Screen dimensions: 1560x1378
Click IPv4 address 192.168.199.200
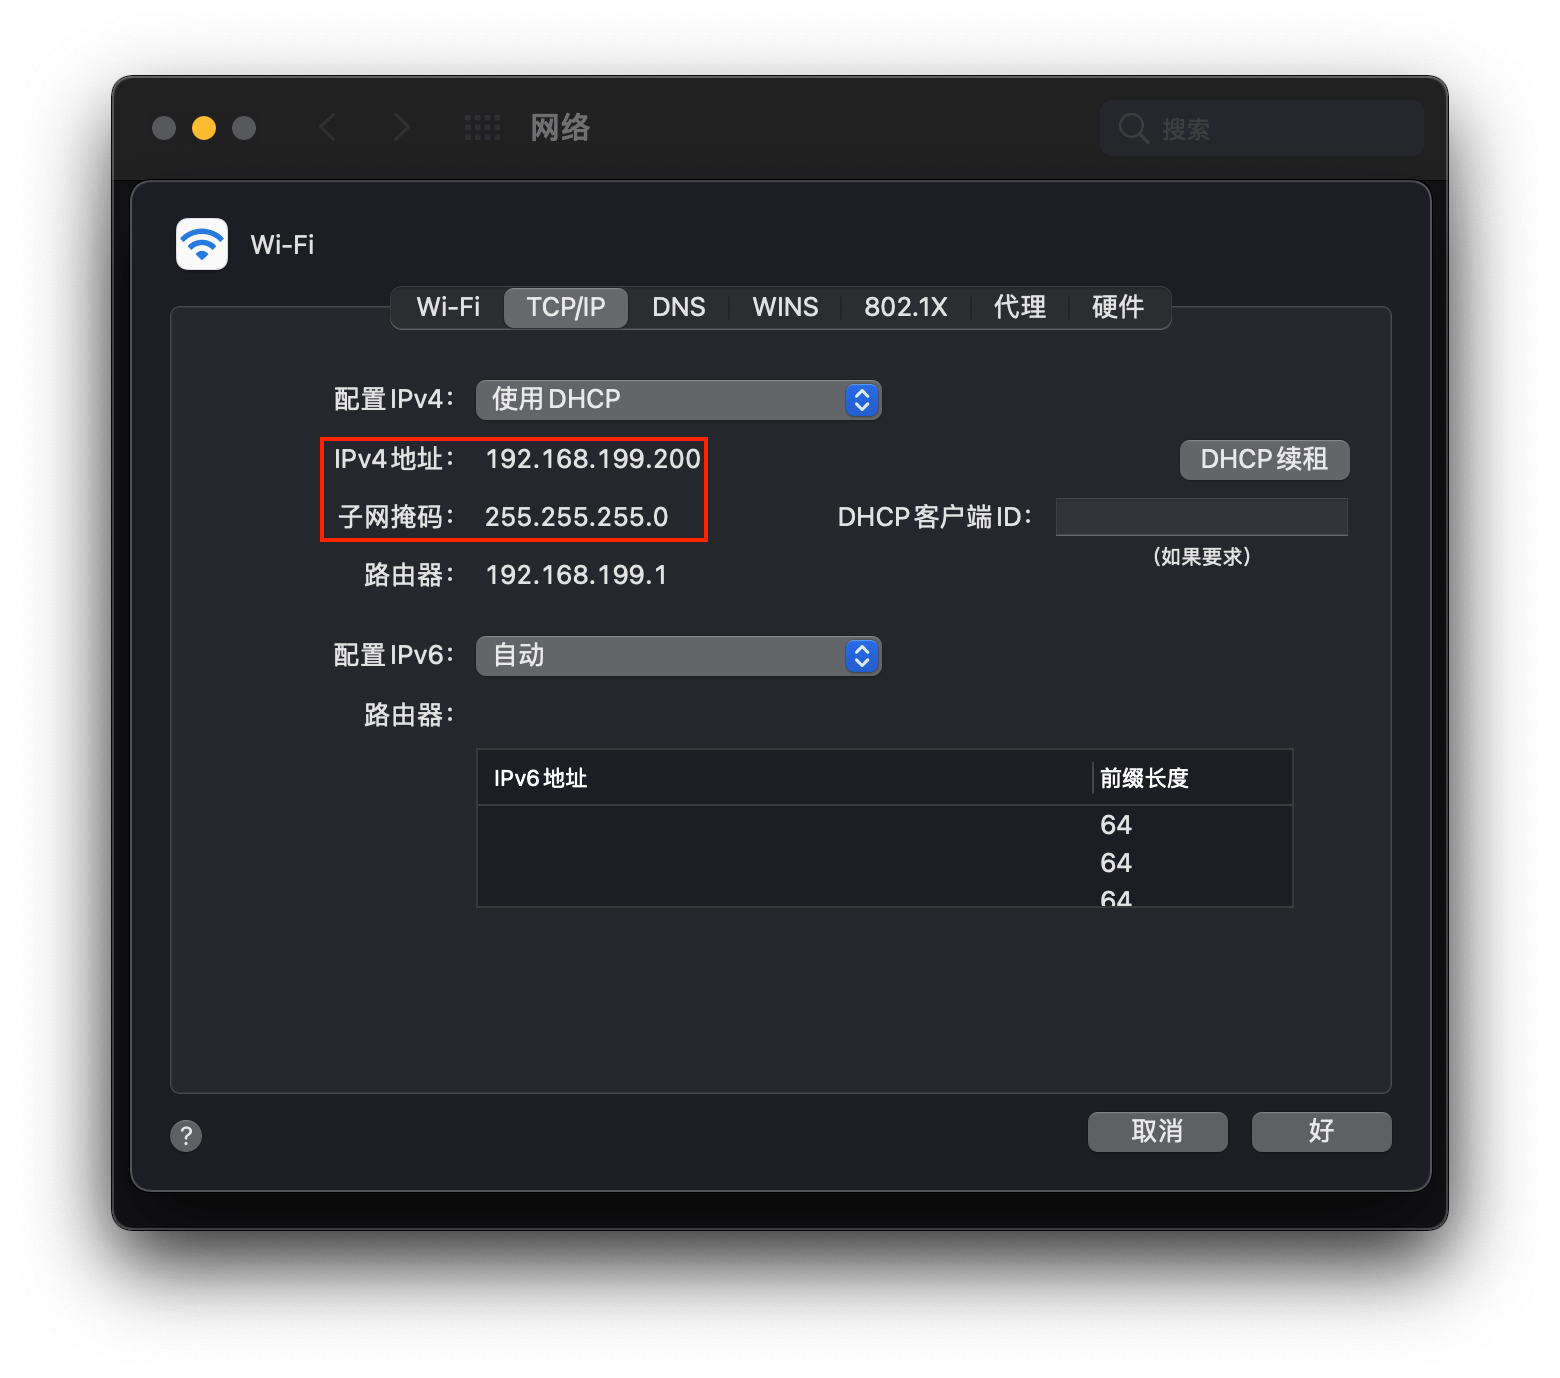click(x=593, y=459)
